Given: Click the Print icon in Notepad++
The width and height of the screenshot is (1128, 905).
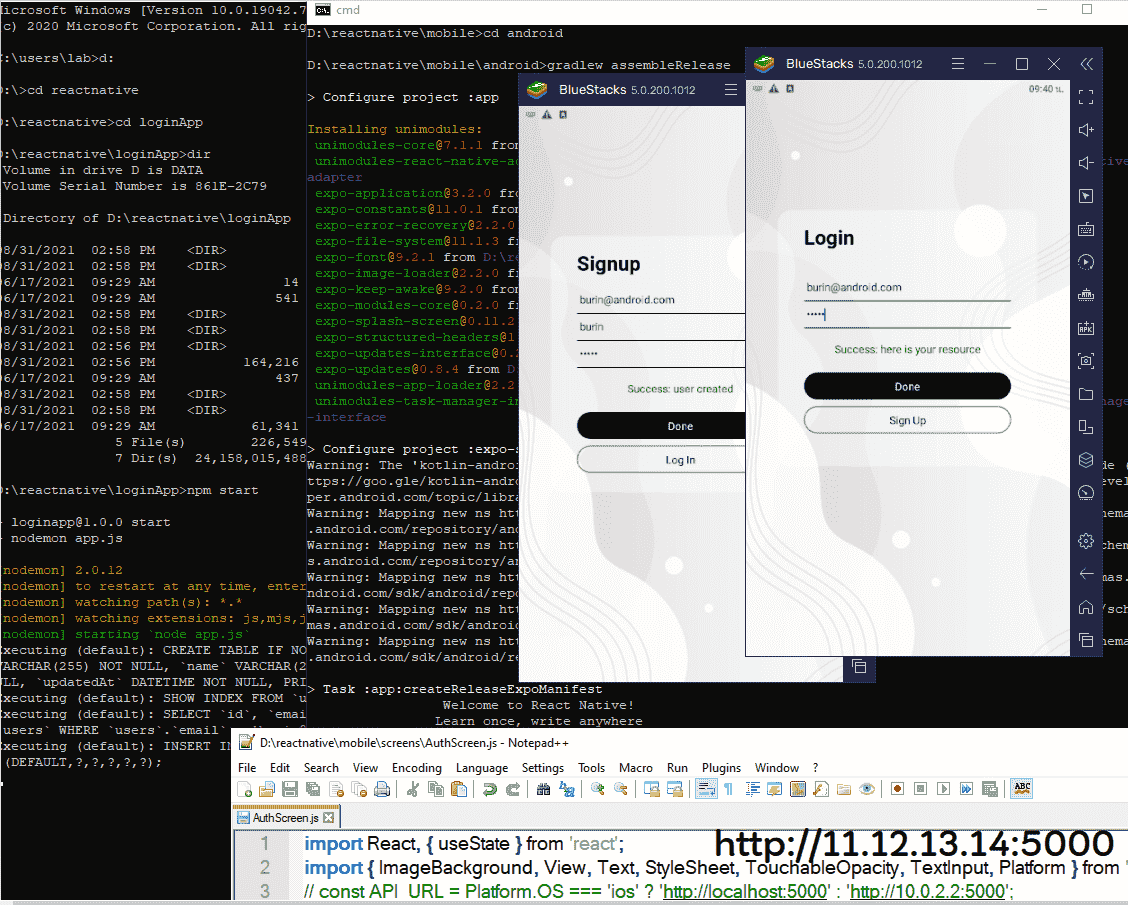Looking at the screenshot, I should point(382,789).
